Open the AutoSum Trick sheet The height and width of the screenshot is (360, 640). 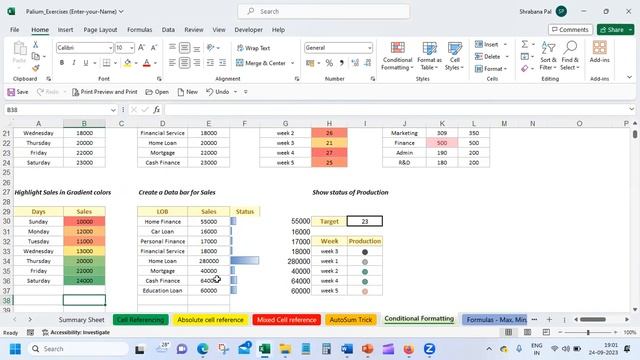pyautogui.click(x=351, y=320)
